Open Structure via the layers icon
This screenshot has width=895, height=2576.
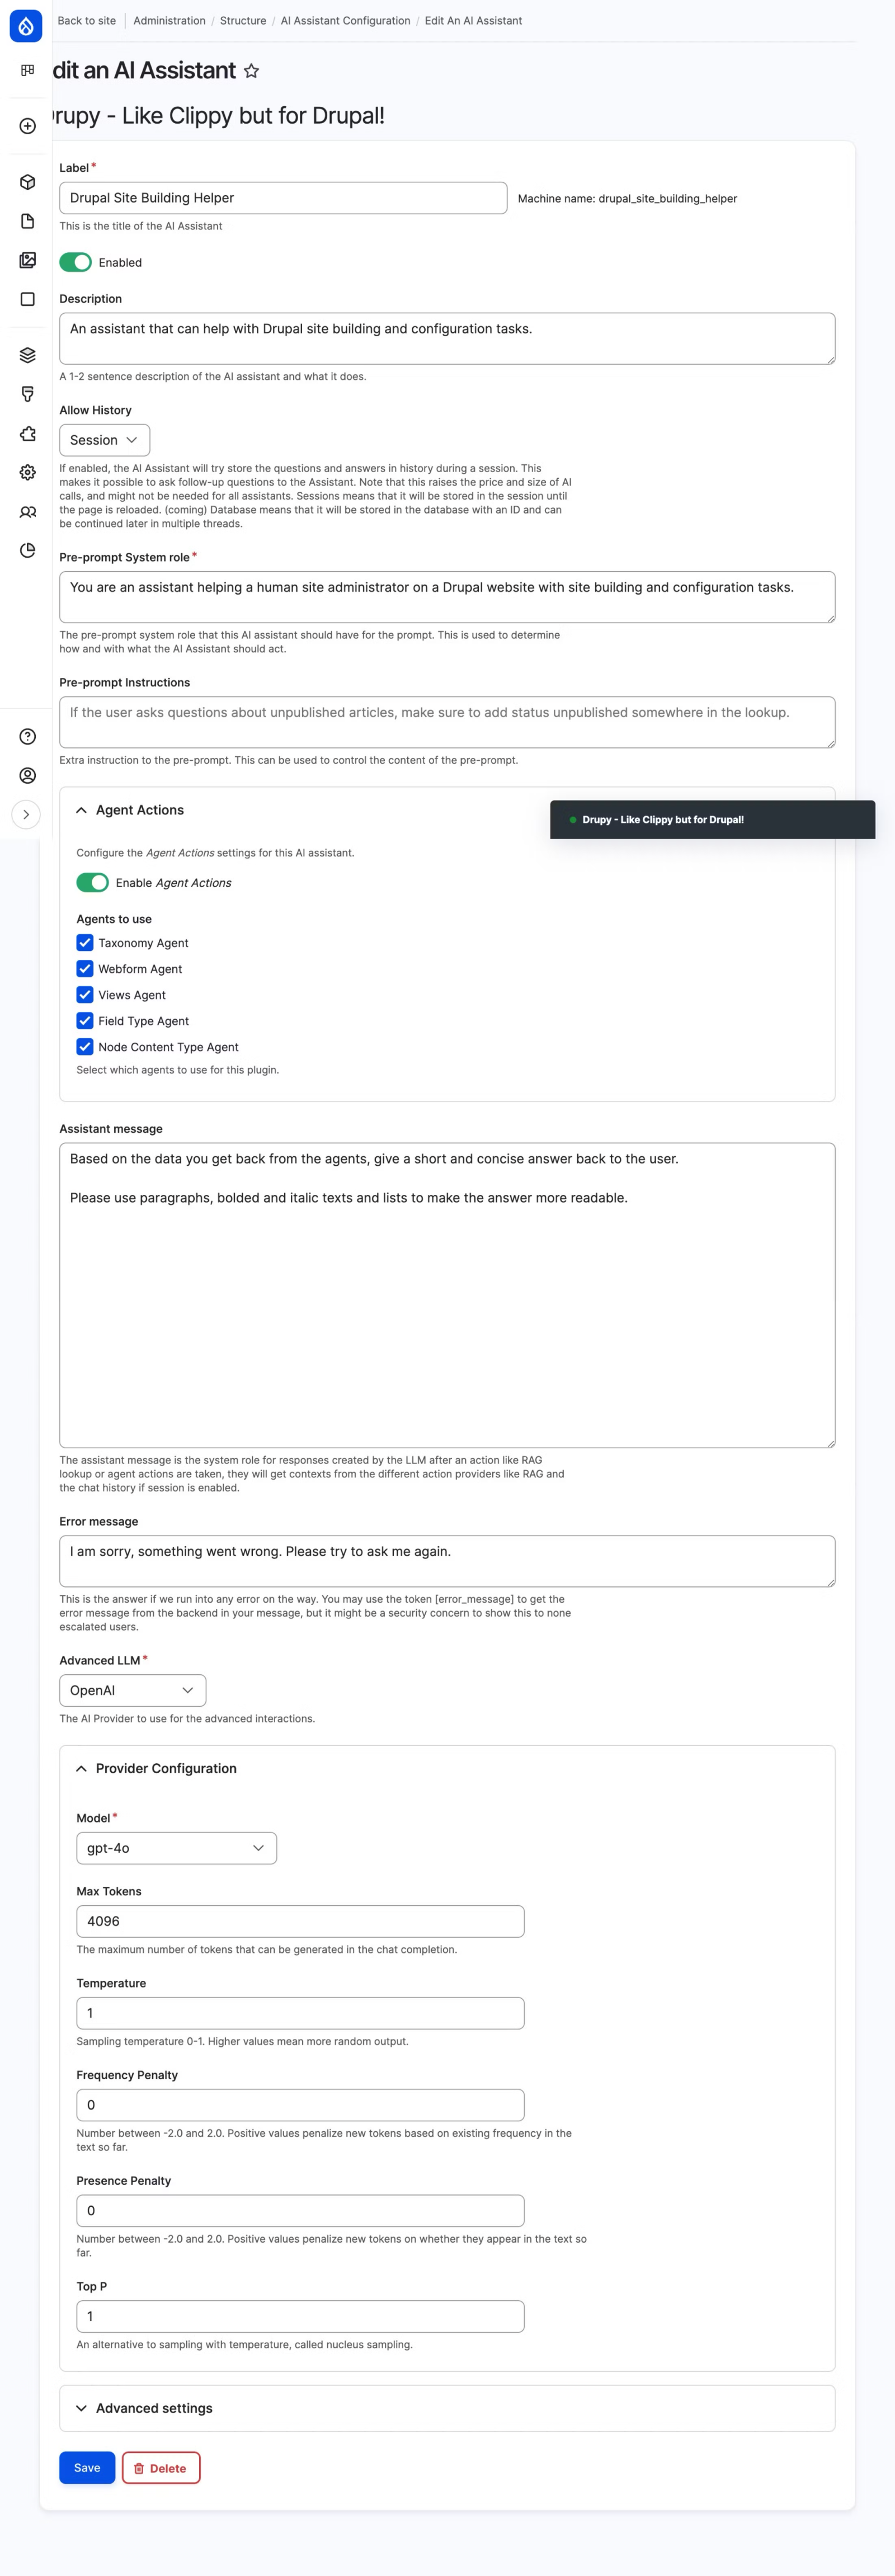click(27, 354)
